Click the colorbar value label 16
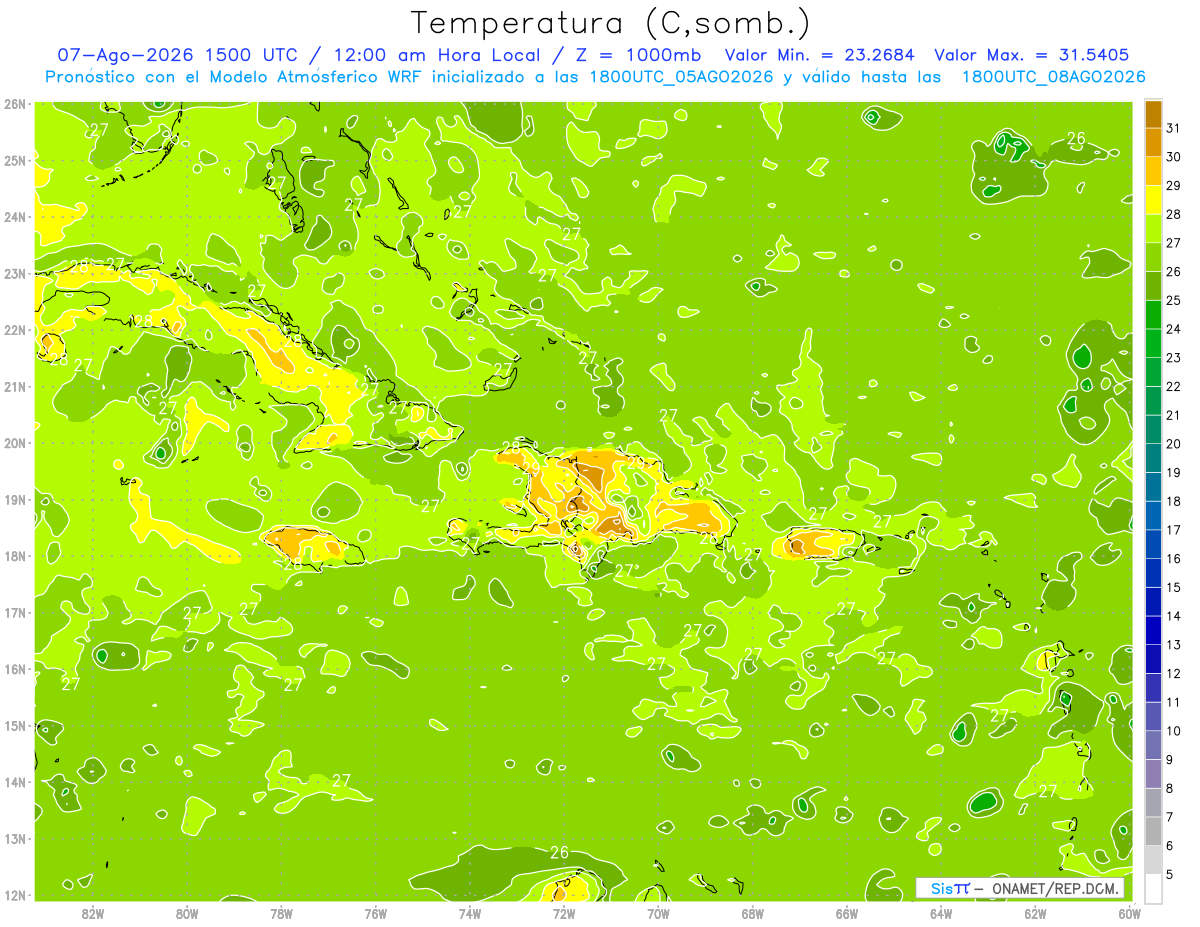This screenshot has height=927, width=1200. click(1174, 558)
